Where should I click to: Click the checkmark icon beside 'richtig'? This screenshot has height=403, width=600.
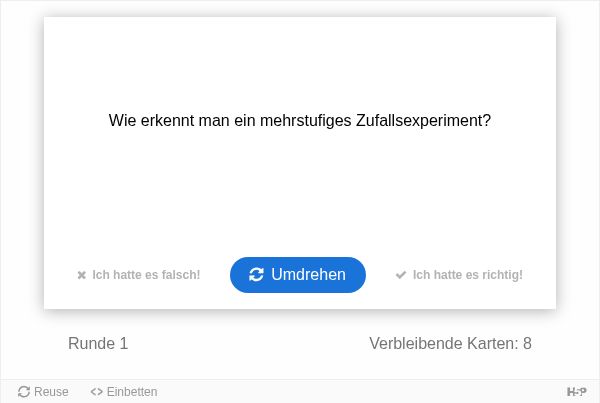tap(401, 274)
